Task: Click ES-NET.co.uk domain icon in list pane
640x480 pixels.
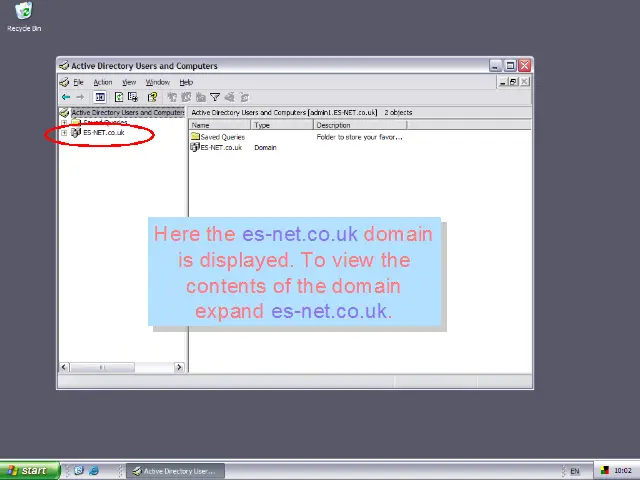Action: 195,147
